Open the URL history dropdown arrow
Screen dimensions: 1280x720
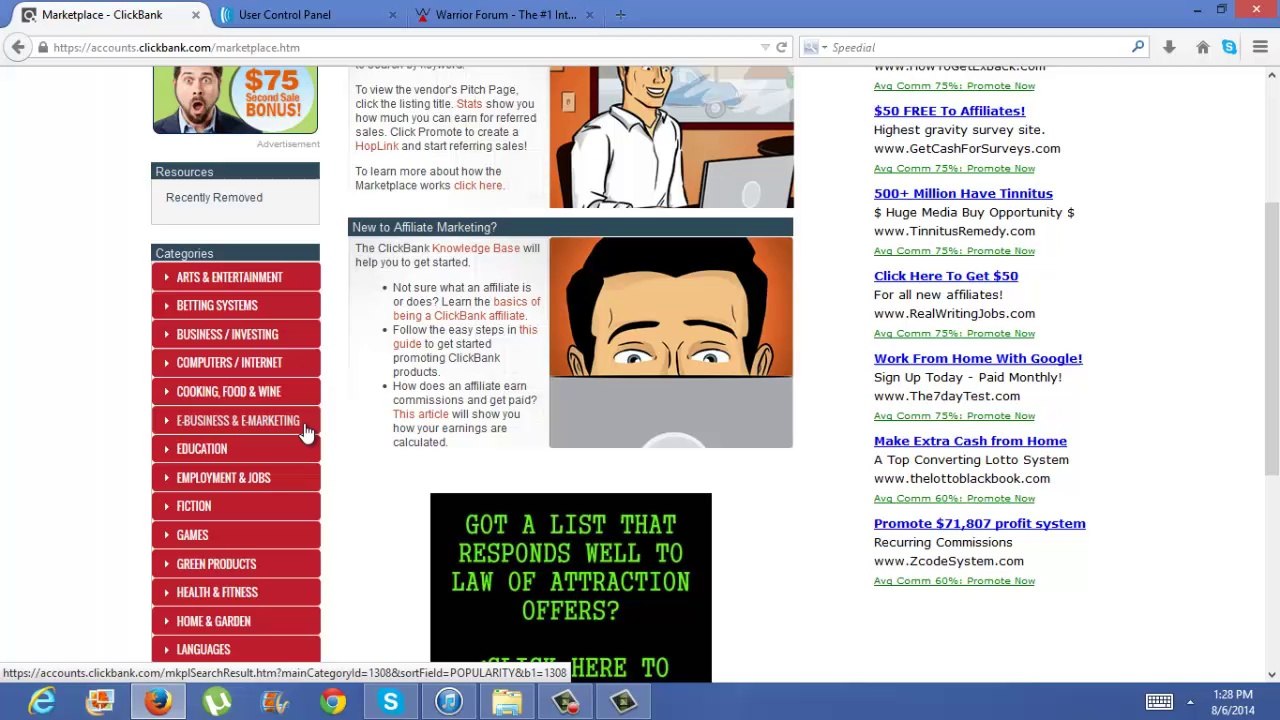pyautogui.click(x=765, y=47)
